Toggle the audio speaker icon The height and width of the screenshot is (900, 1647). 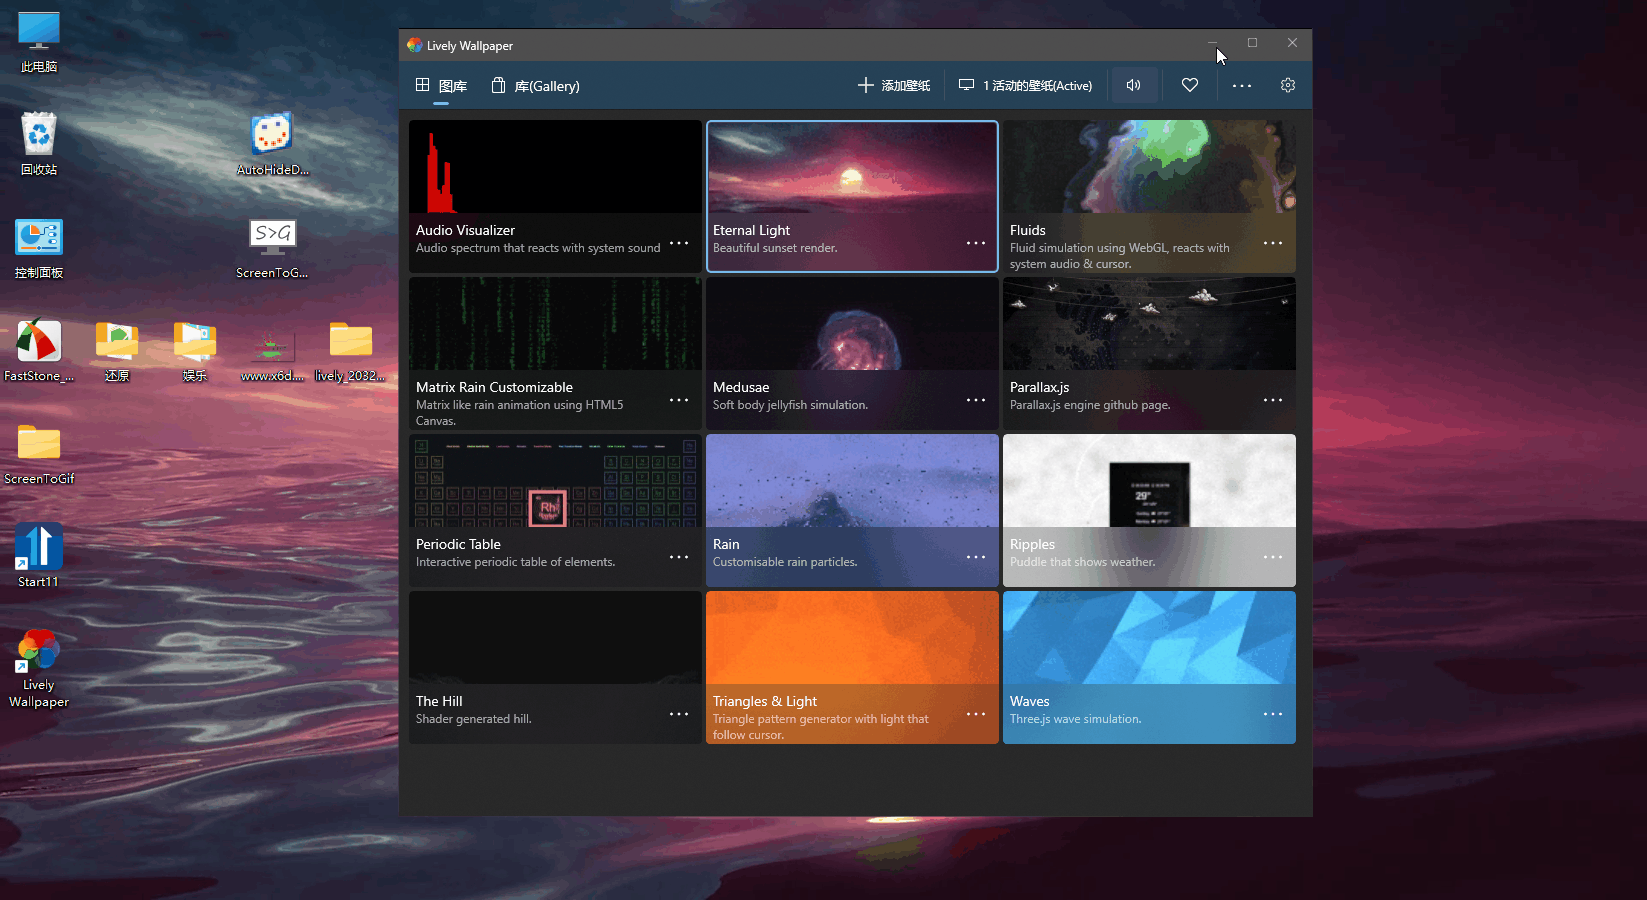point(1134,85)
